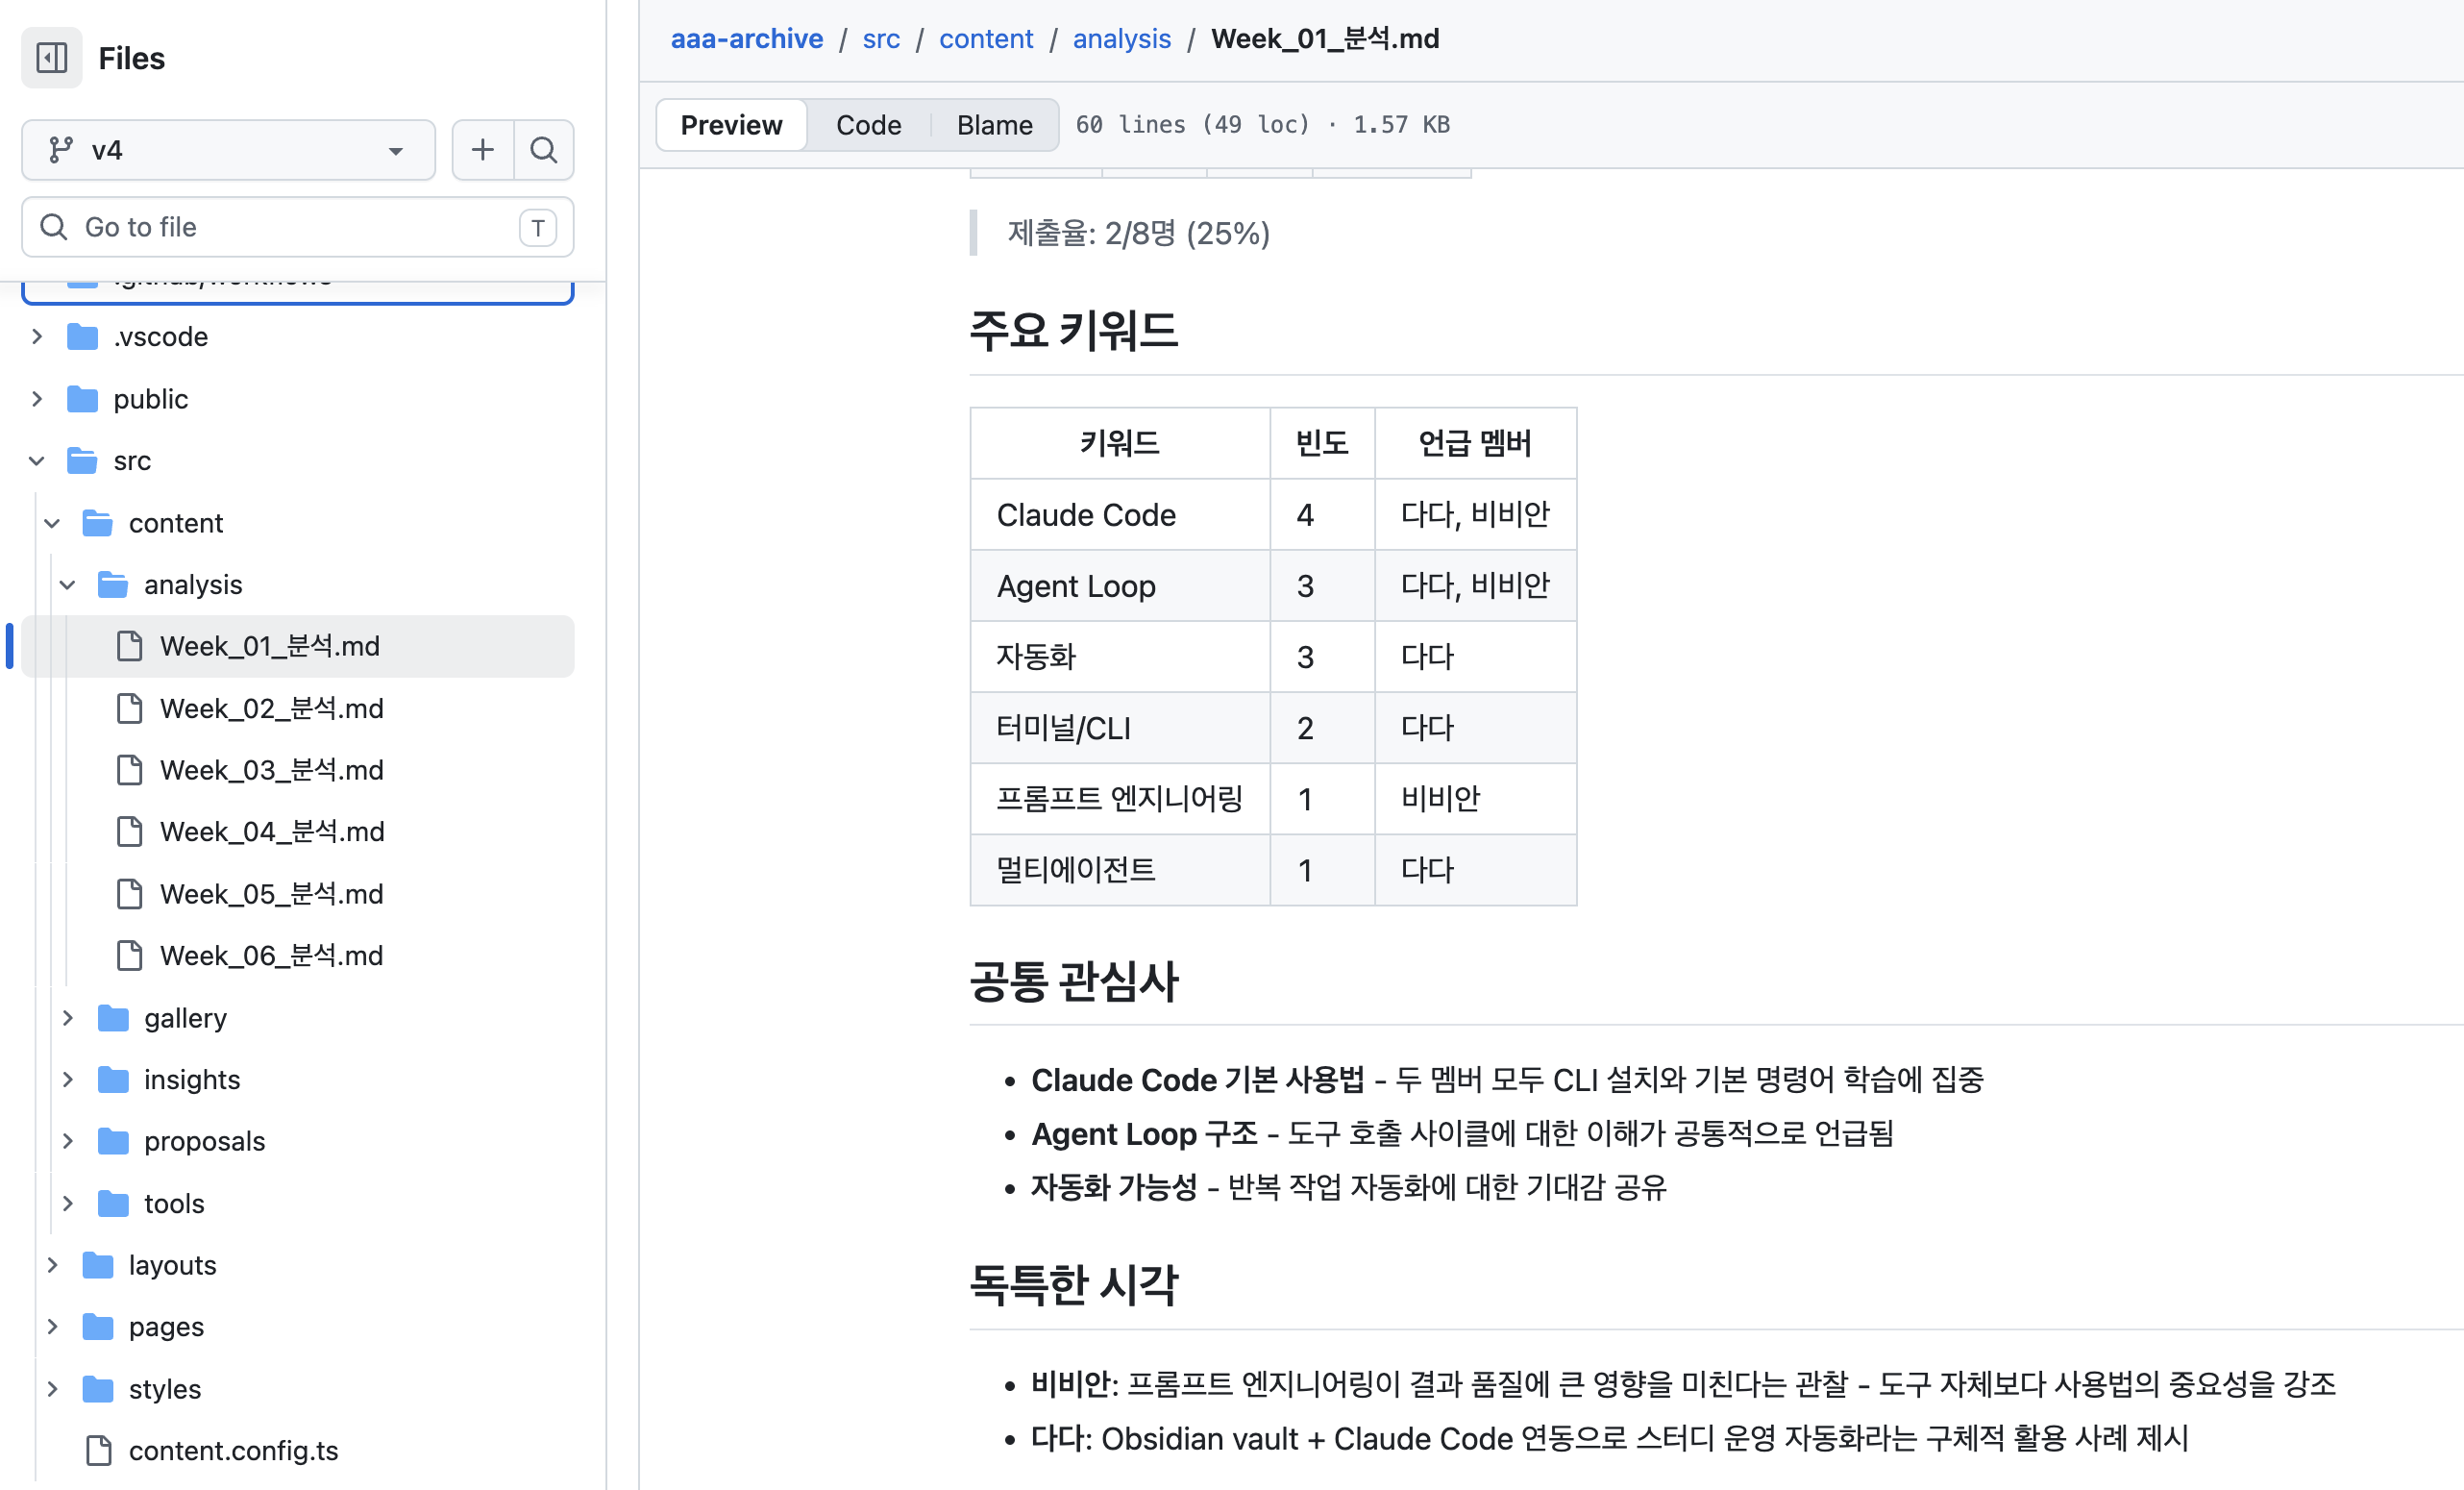Click the tools folder icon

pyautogui.click(x=113, y=1203)
